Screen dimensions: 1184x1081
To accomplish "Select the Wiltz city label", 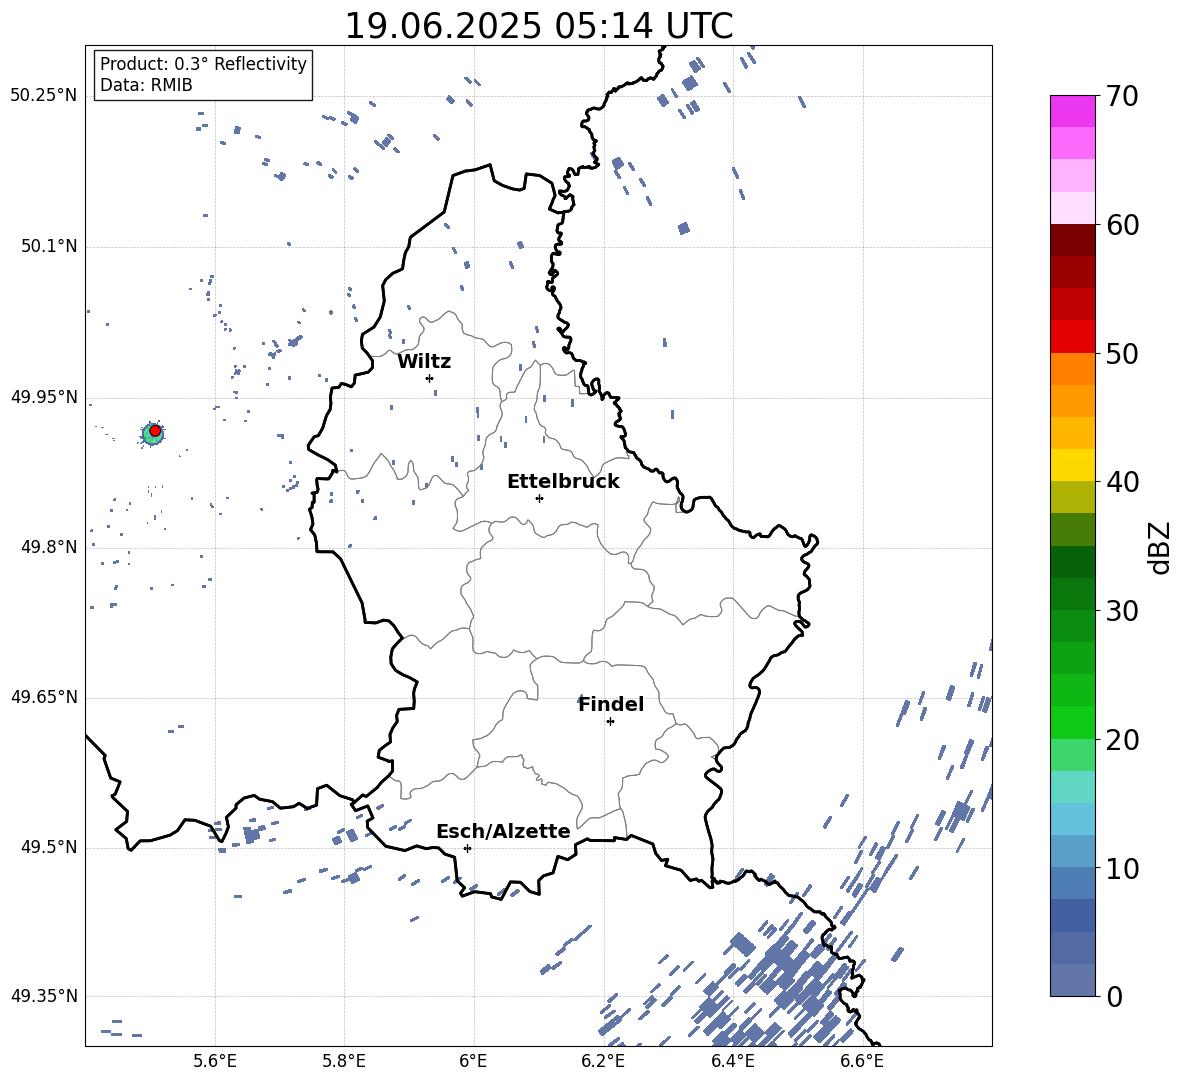I will (x=424, y=362).
